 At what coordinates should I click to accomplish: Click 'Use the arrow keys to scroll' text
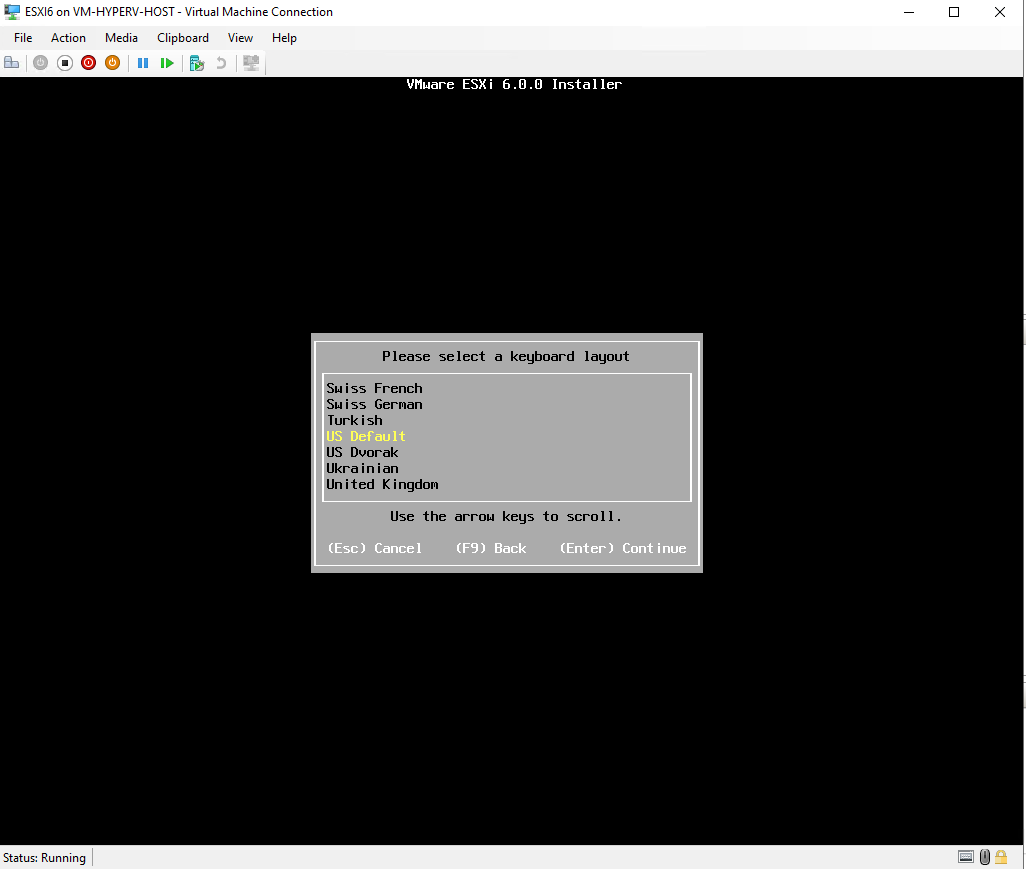[x=506, y=516]
